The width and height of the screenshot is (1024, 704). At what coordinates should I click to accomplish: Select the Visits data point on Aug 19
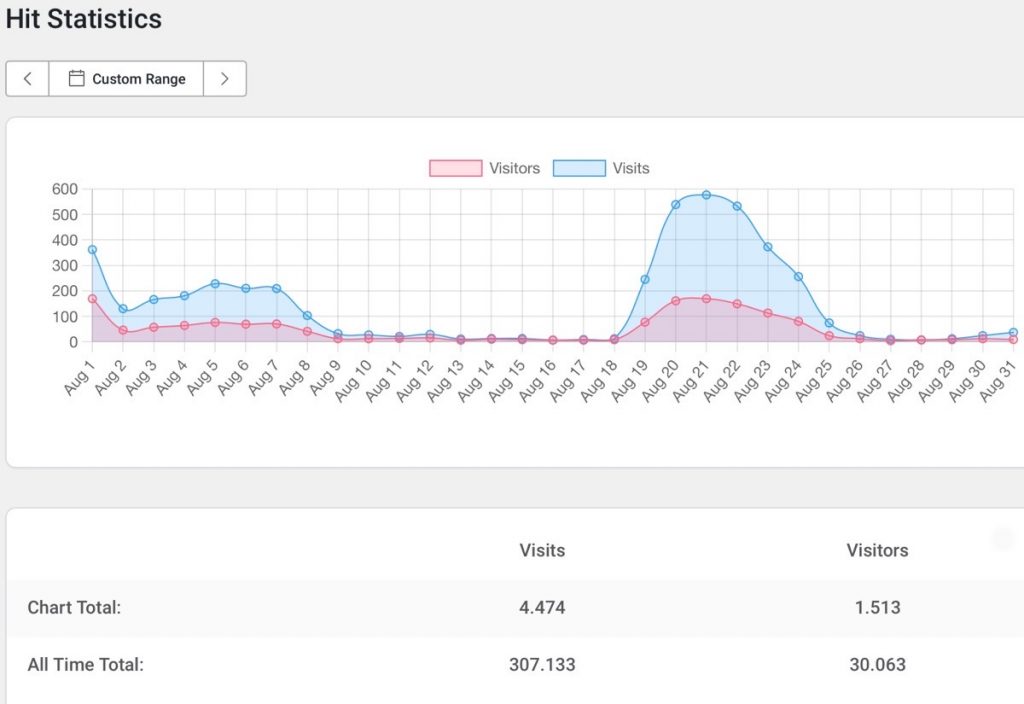645,279
